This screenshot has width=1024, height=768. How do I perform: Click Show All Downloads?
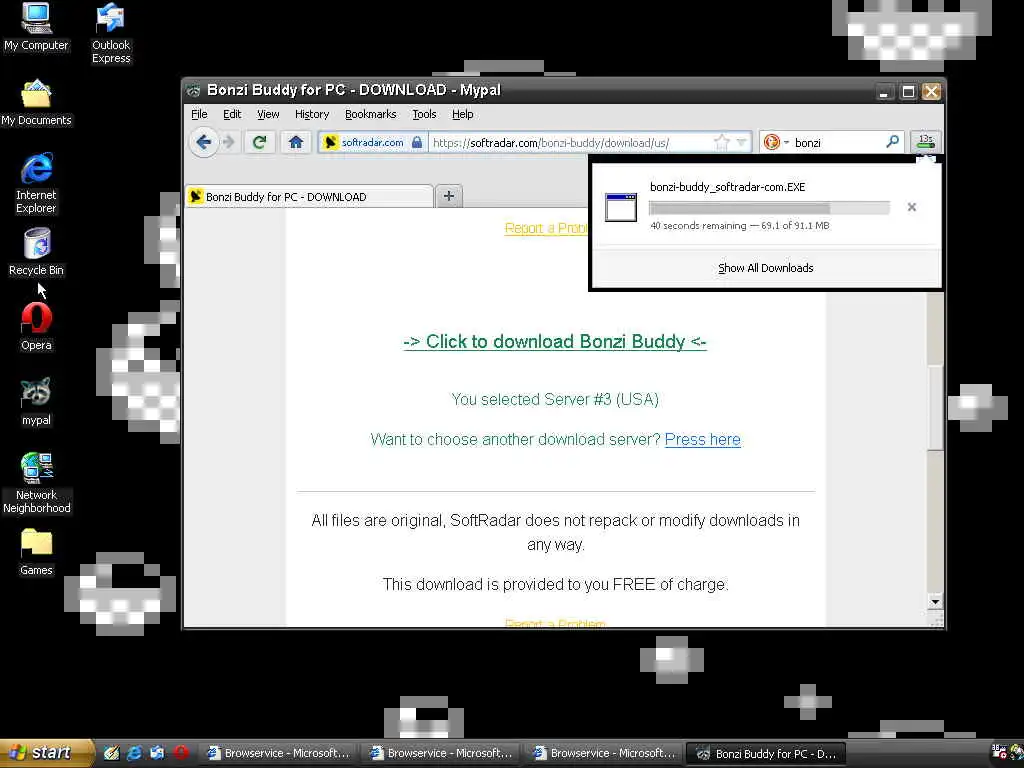pyautogui.click(x=765, y=268)
